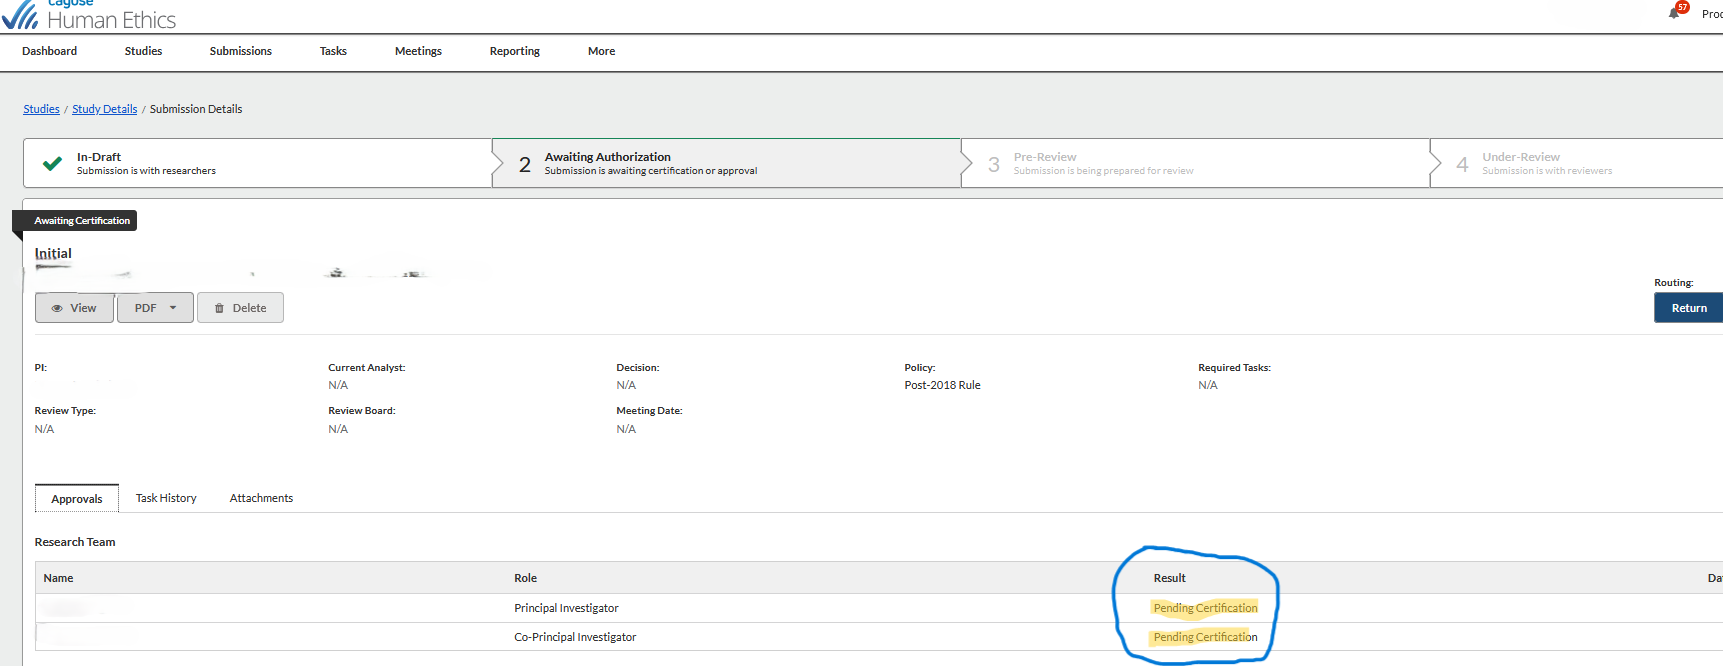Screen dimensions: 1723x666
Task: Expand the More menu
Action: (x=601, y=51)
